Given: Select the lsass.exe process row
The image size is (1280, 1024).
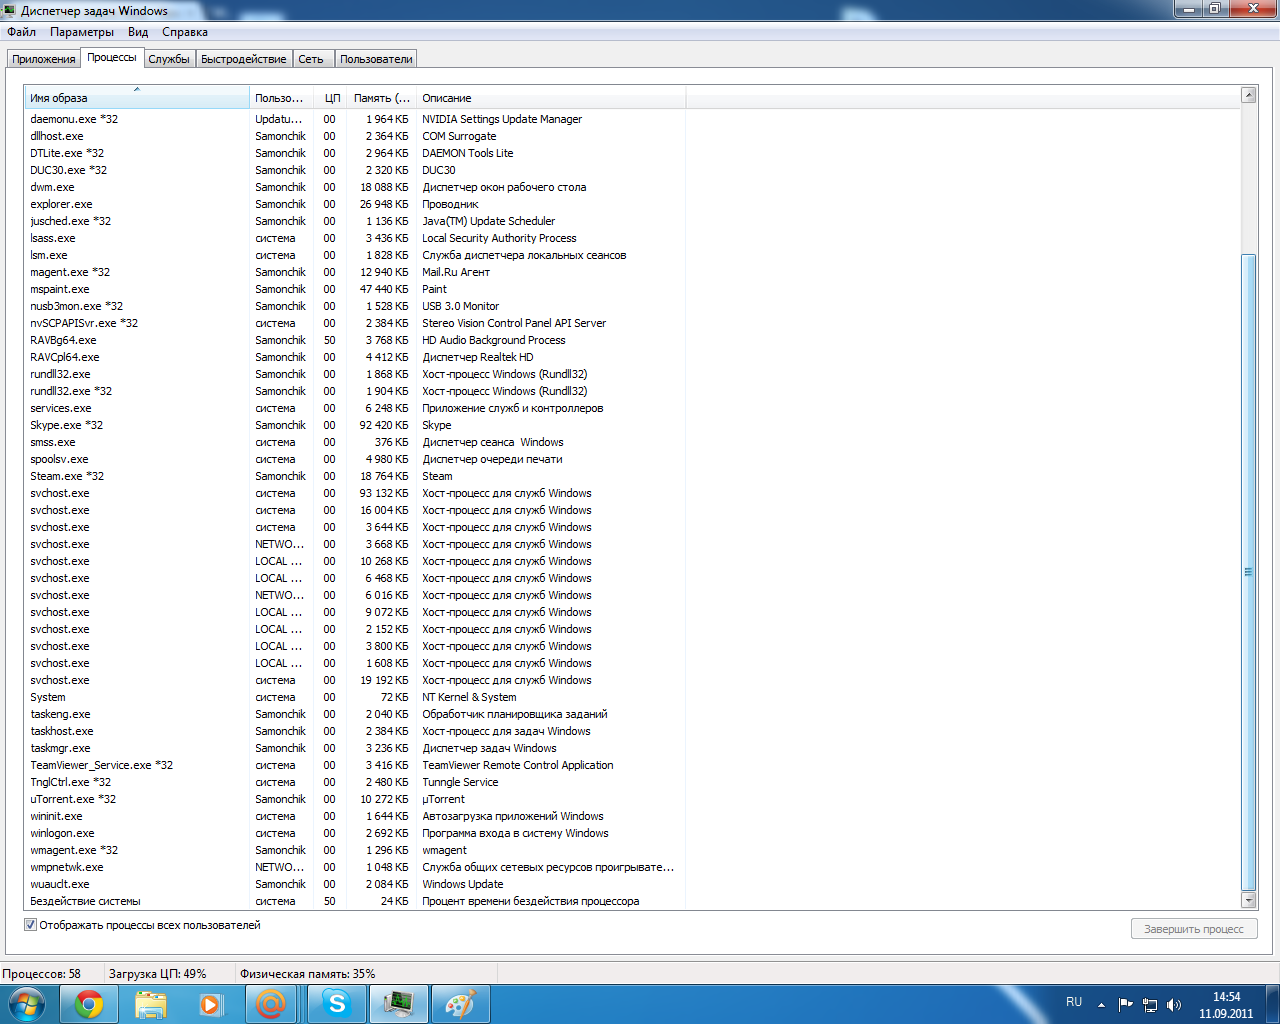Looking at the screenshot, I should click(x=355, y=238).
